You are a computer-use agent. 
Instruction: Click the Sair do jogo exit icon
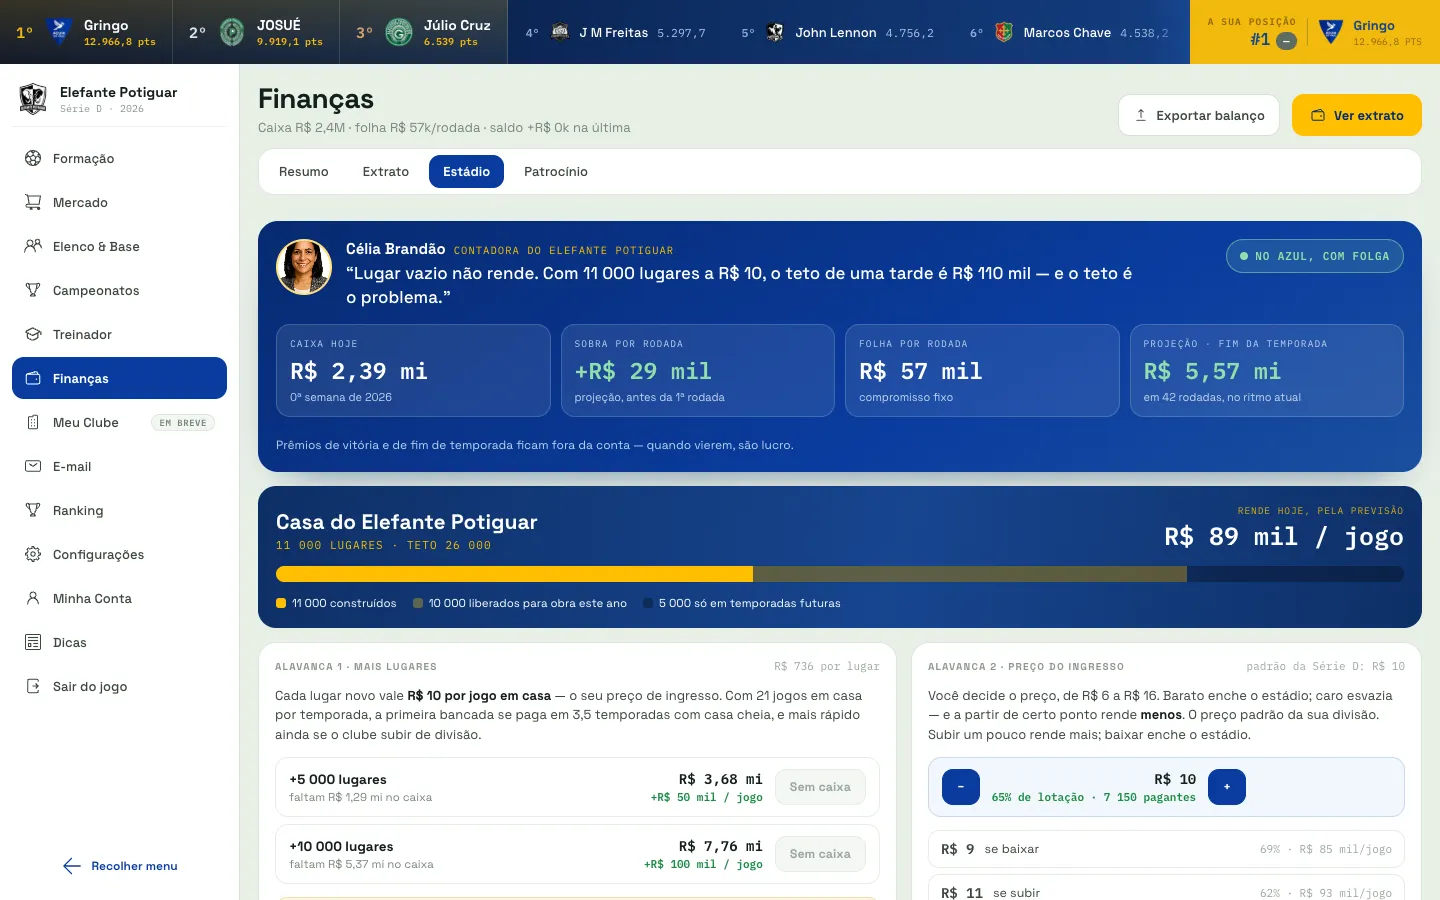coord(33,686)
